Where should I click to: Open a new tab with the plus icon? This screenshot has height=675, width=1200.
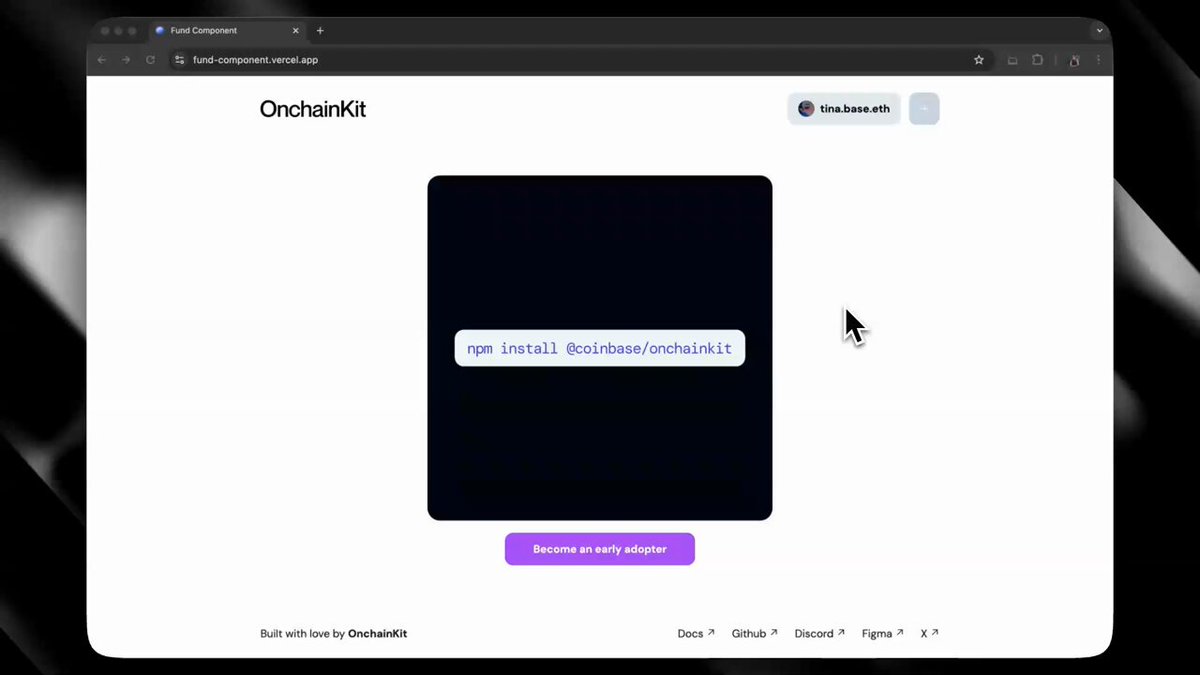point(320,30)
